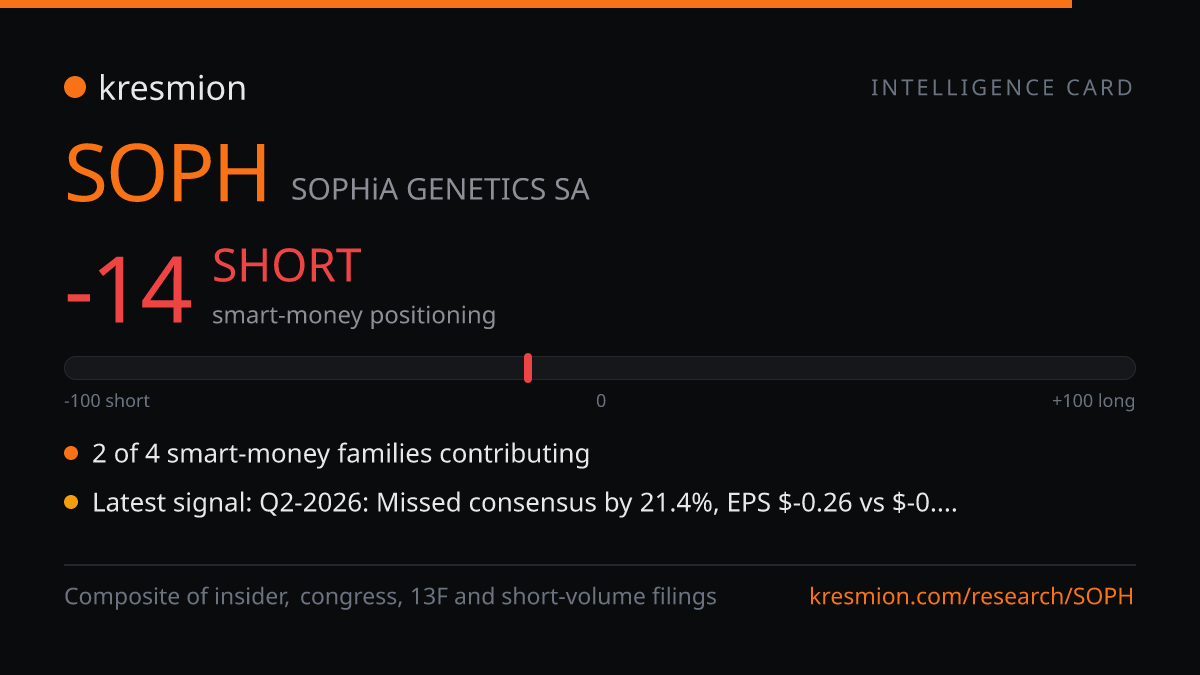1200x675 pixels.
Task: Open the Latest signal Q2-2026 text
Action: 525,503
